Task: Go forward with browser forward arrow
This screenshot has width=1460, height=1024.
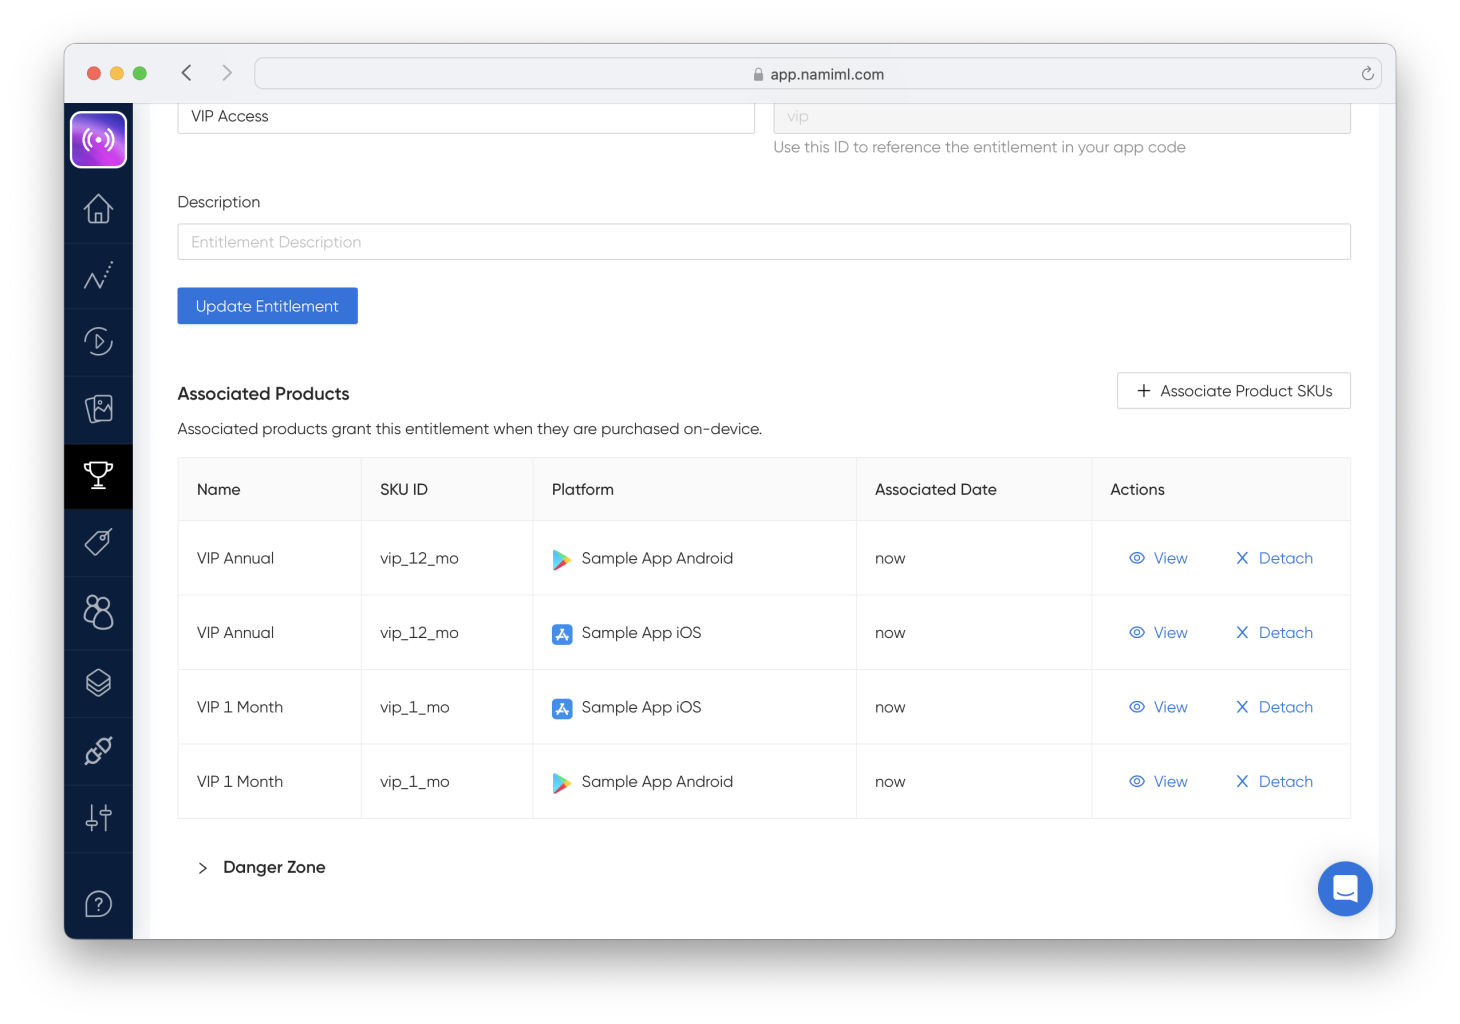Action: pos(227,73)
